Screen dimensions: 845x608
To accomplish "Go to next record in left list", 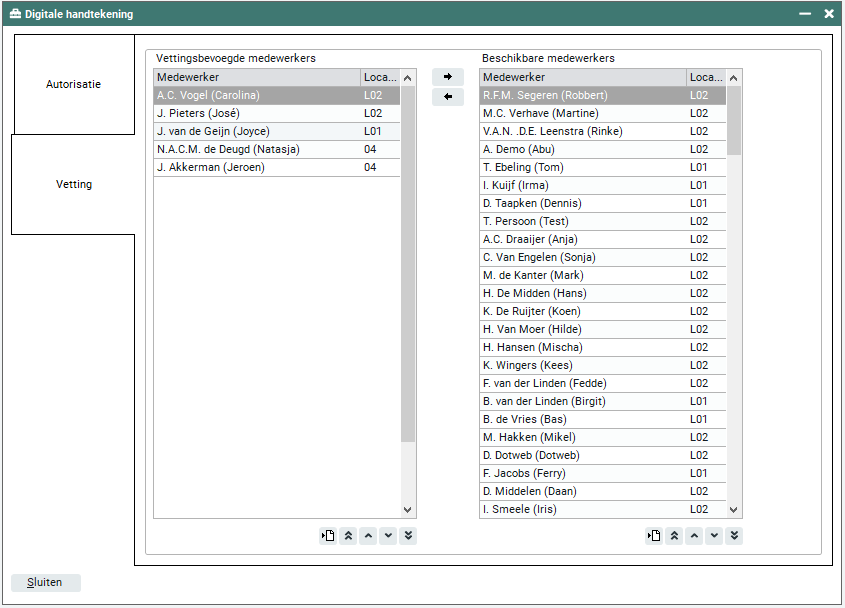I will pos(388,536).
